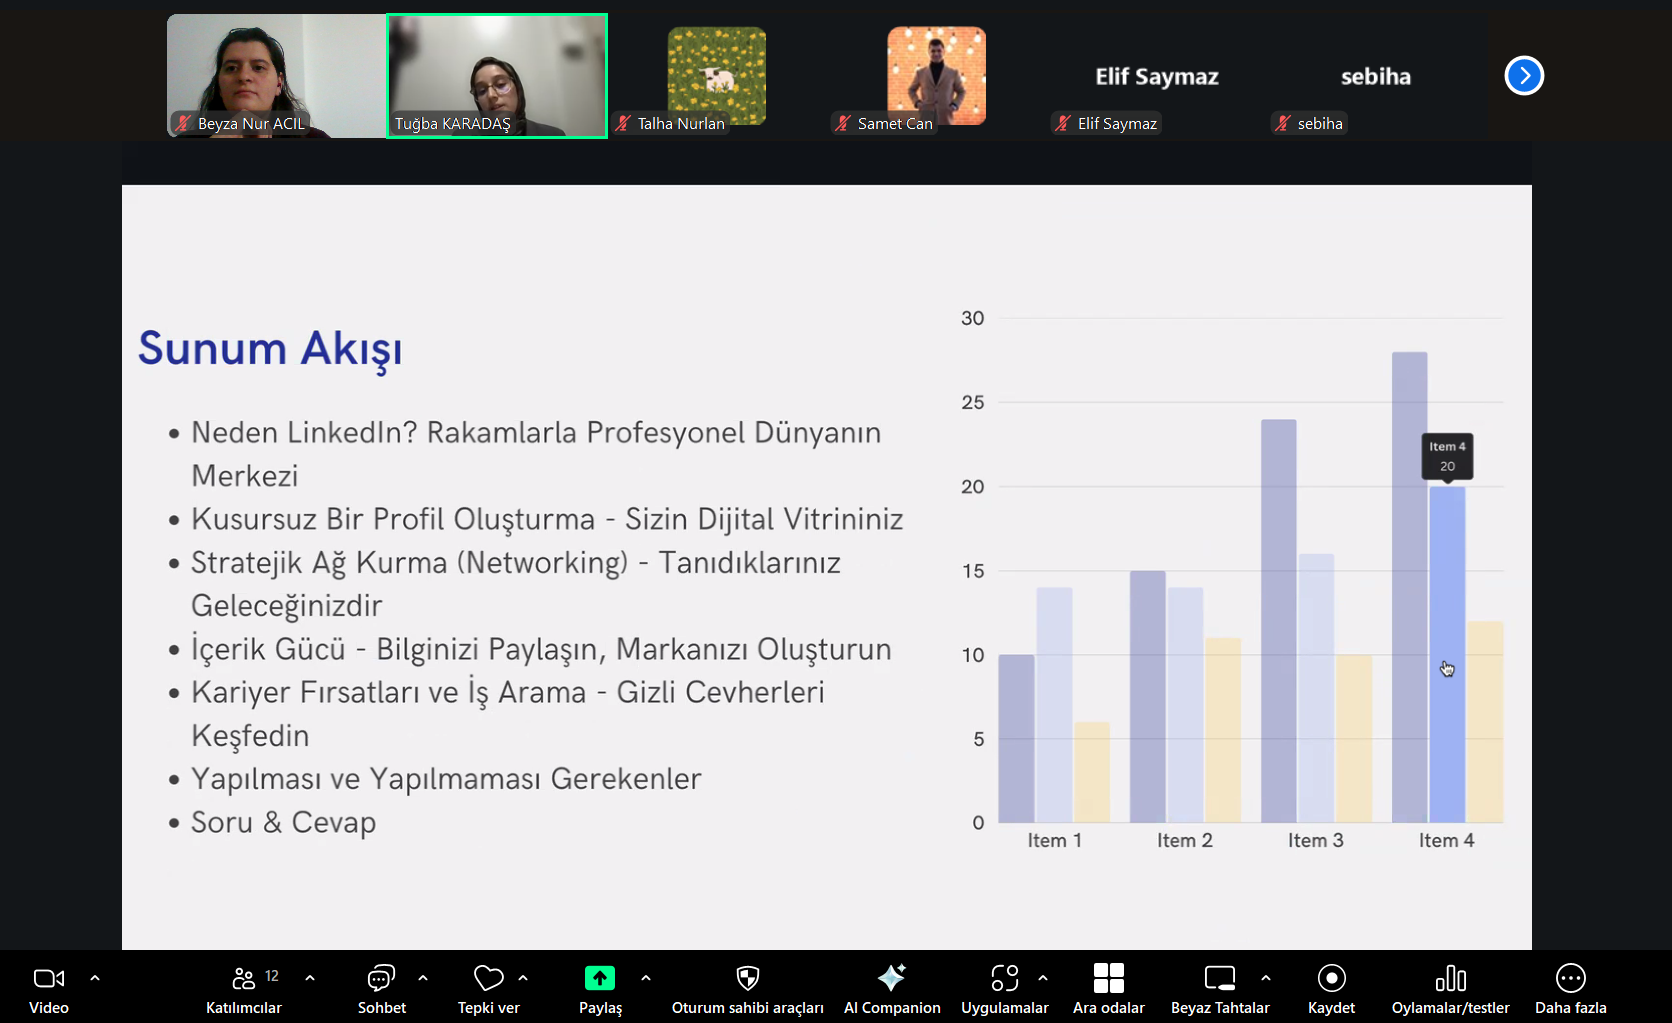This screenshot has width=1672, height=1023.
Task: Open Oturum sahibi araçları (host tools)
Action: pyautogui.click(x=747, y=987)
